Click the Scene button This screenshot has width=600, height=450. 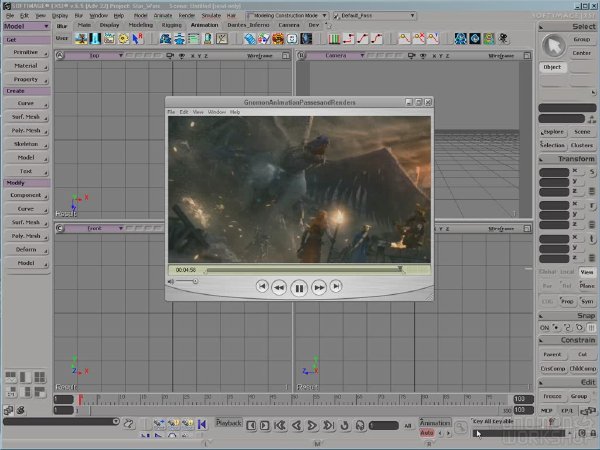582,132
